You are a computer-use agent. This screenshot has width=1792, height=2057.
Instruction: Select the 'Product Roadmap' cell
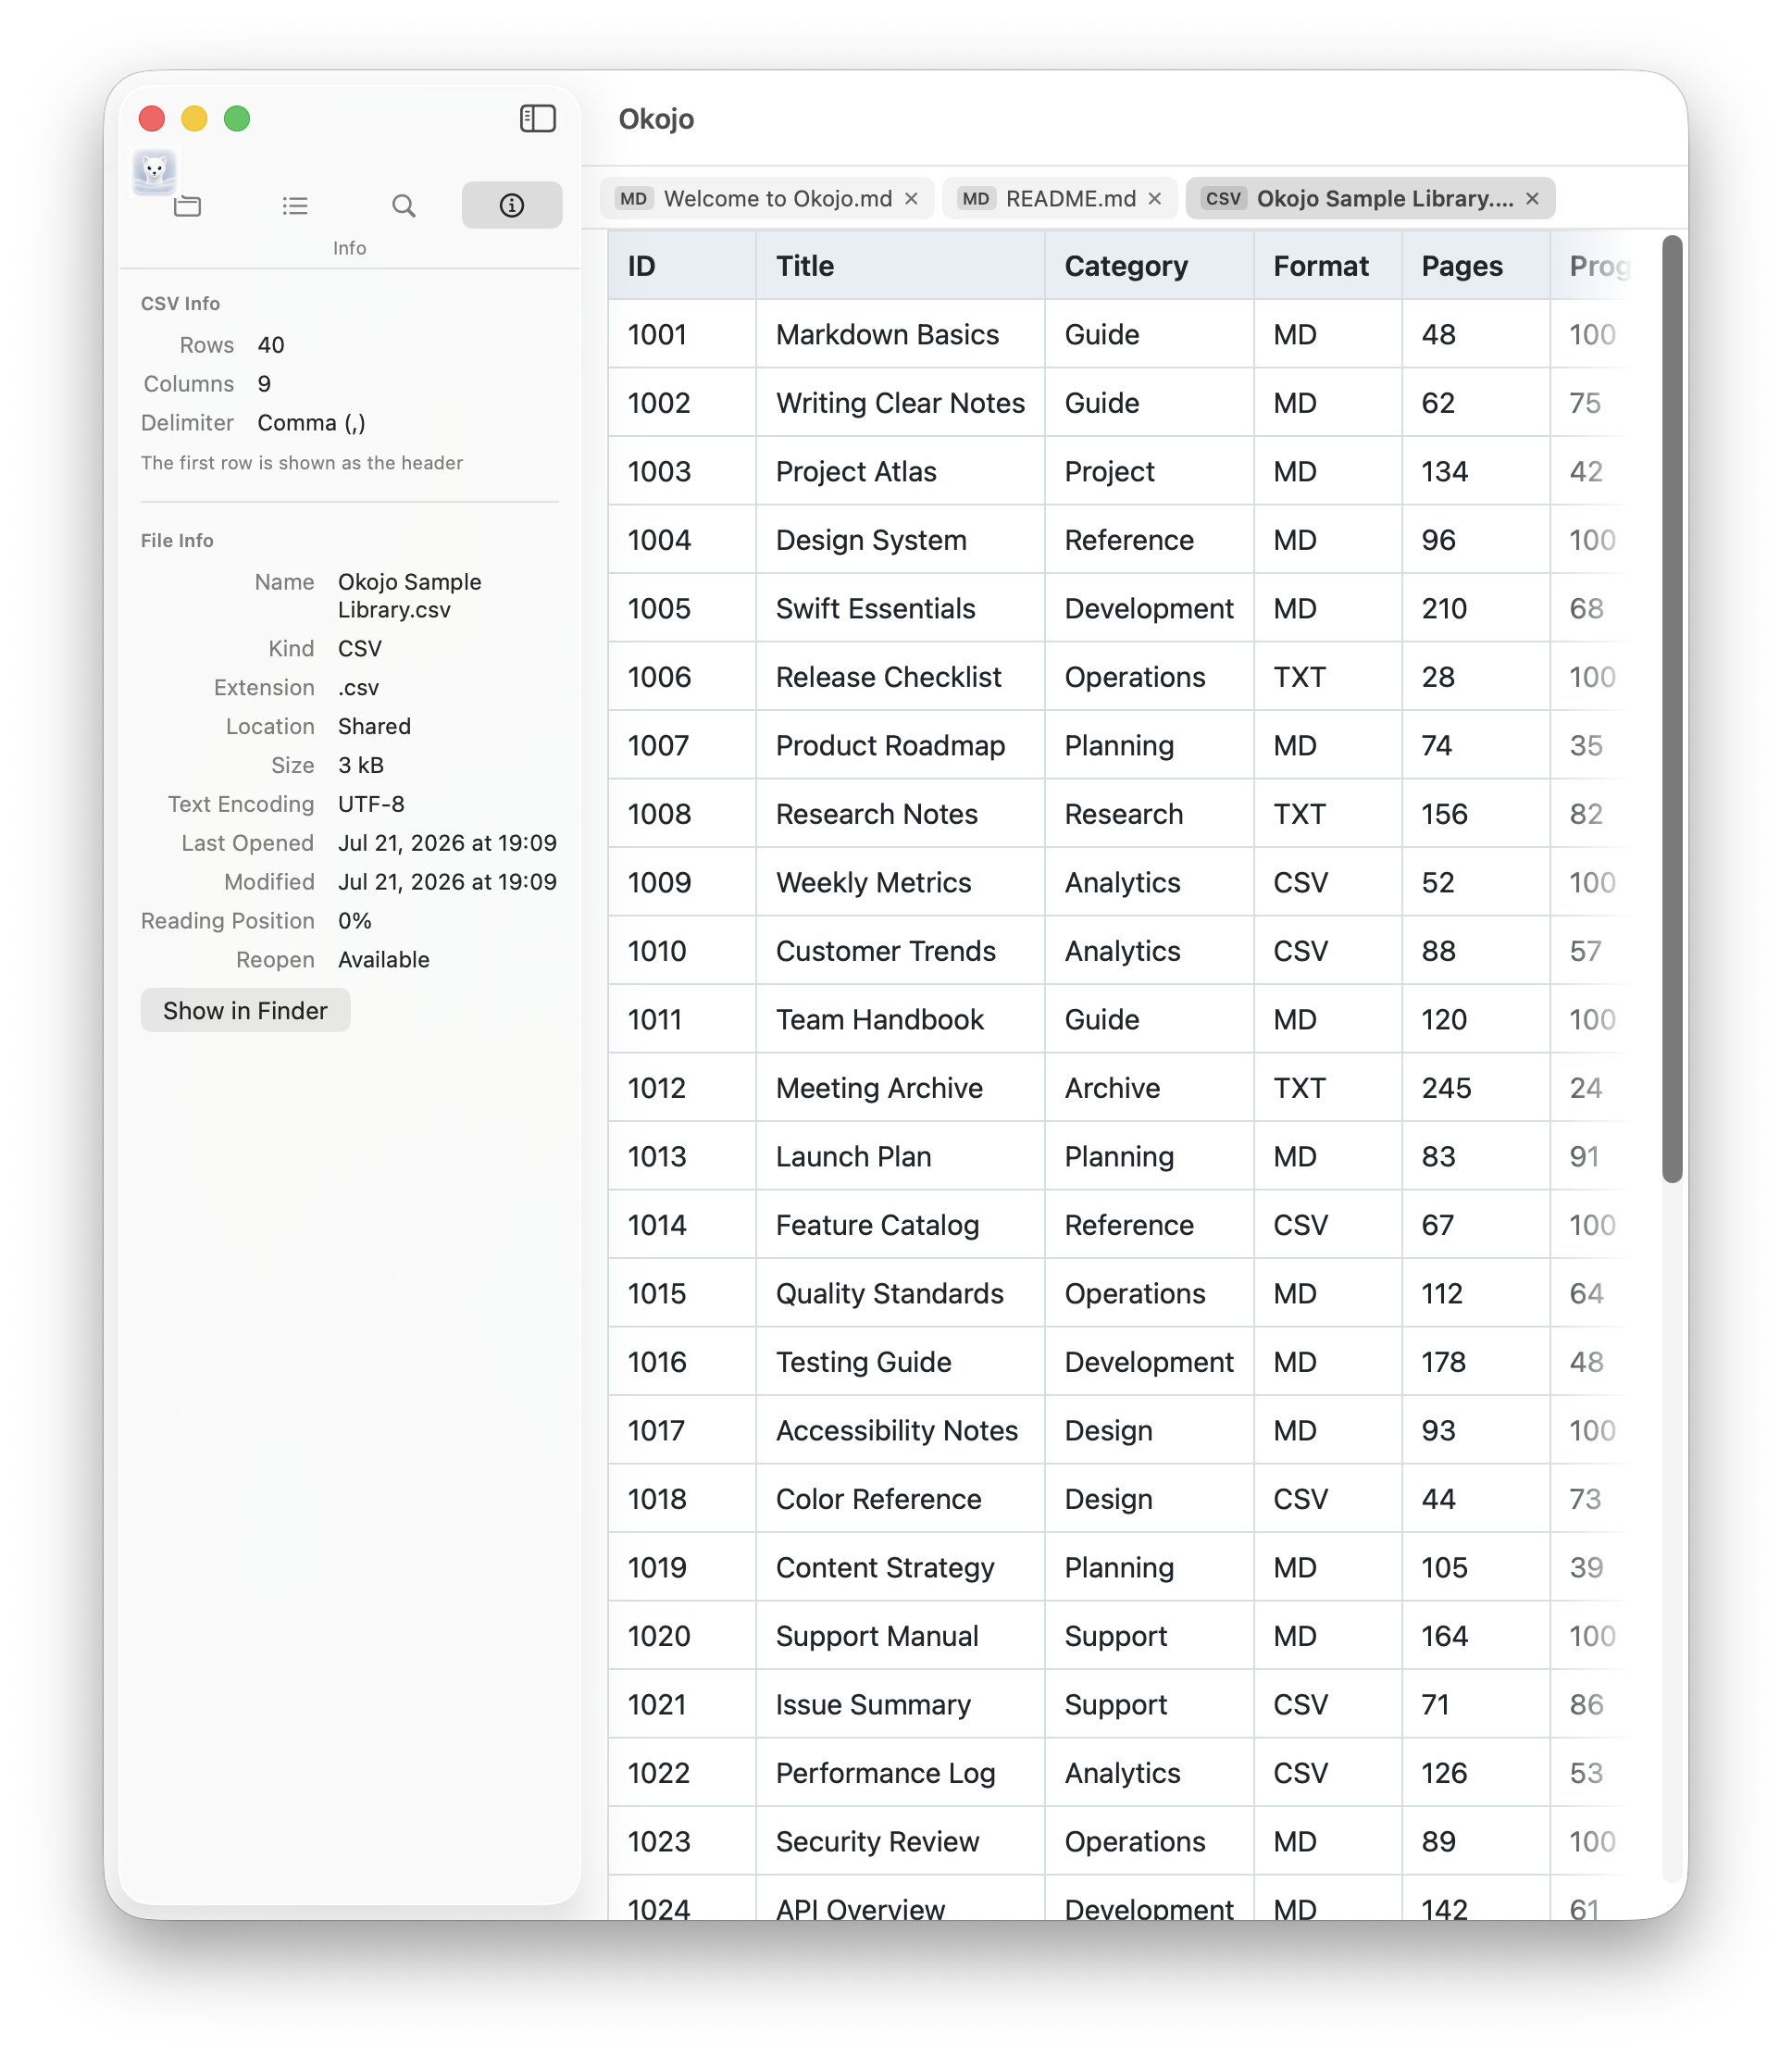click(900, 746)
